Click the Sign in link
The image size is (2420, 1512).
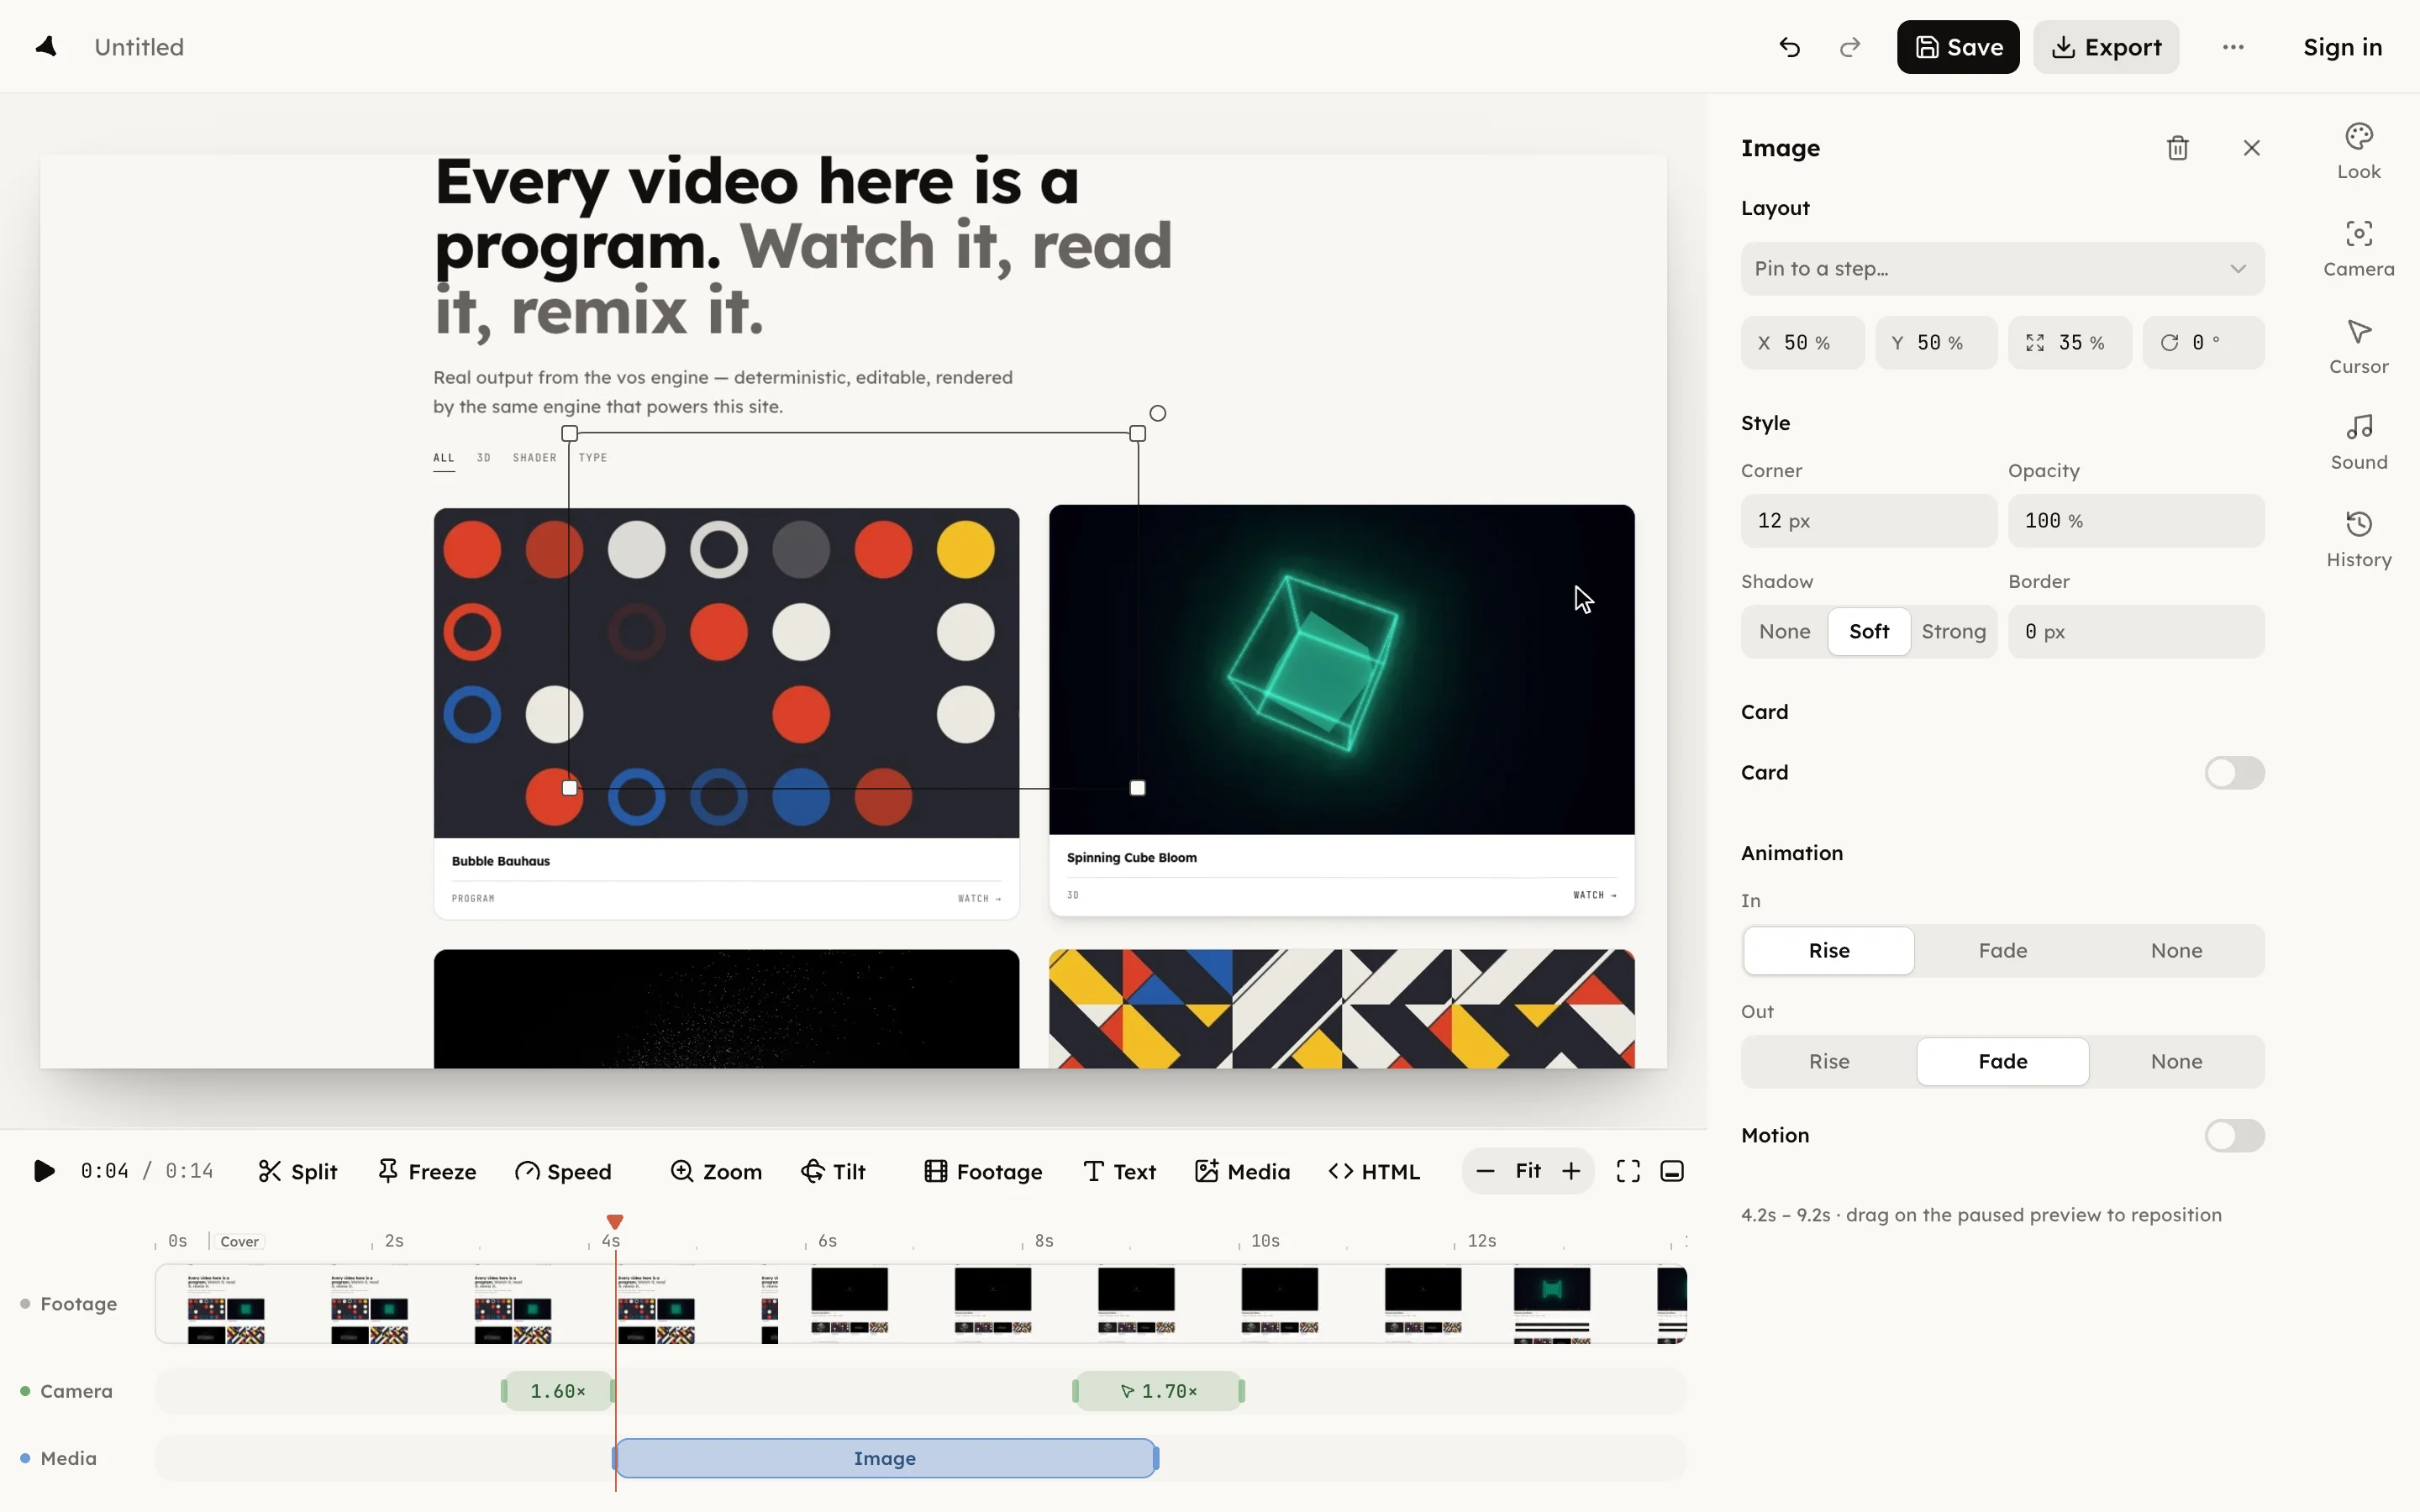tap(2342, 47)
